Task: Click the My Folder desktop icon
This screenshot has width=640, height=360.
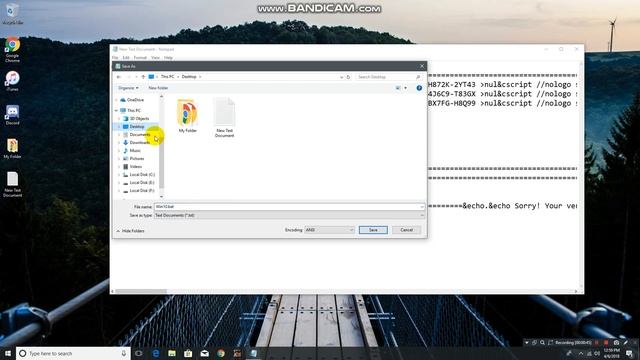Action: point(13,149)
